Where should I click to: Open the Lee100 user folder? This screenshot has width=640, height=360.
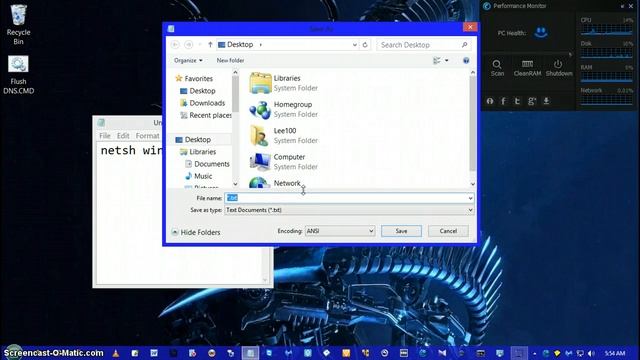coord(284,136)
